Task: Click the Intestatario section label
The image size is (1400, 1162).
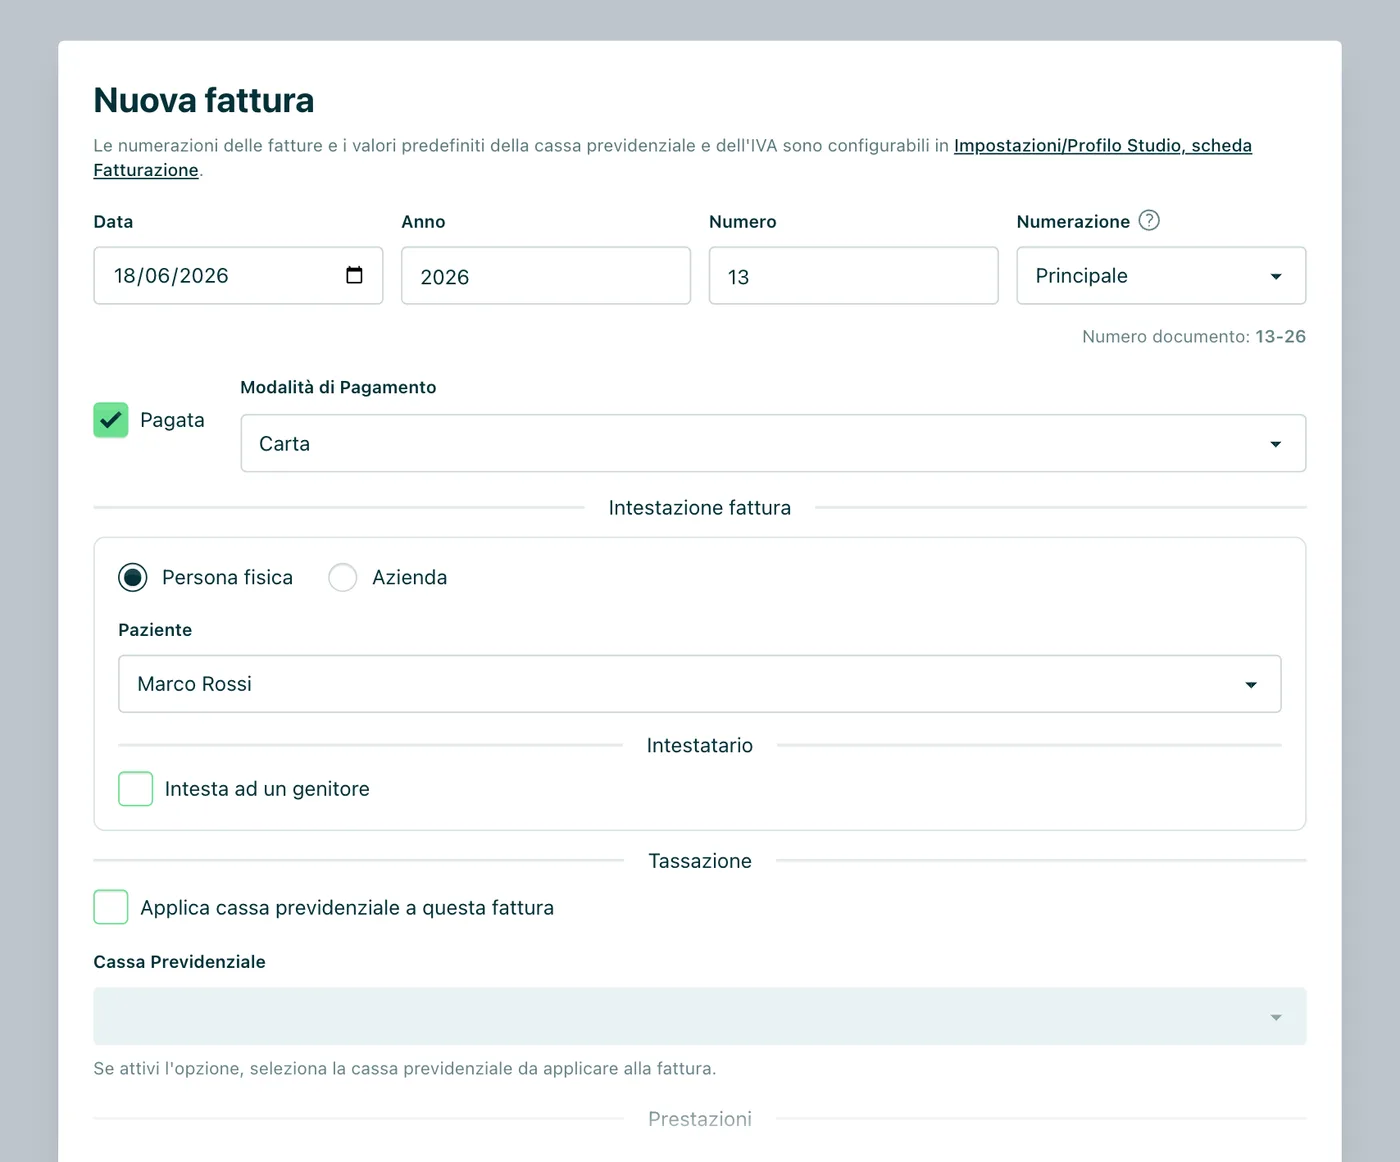Action: coord(700,745)
